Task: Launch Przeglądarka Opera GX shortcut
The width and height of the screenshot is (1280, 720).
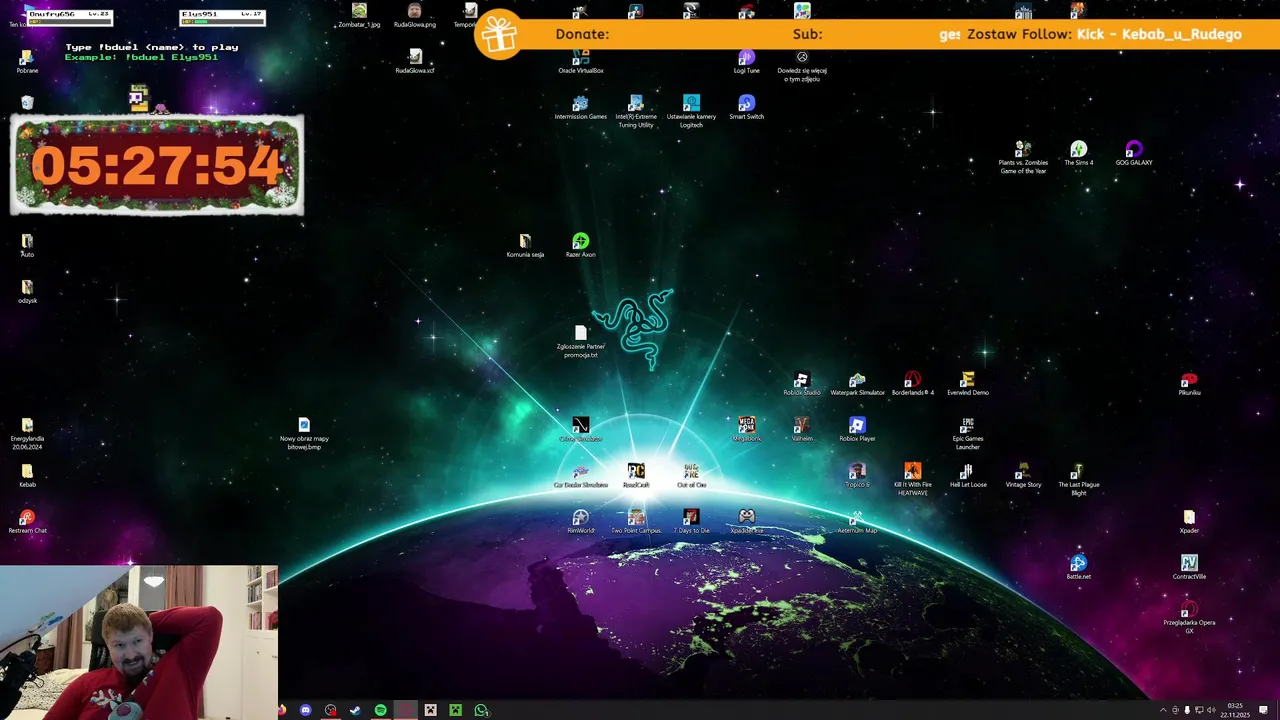Action: pyautogui.click(x=1189, y=618)
